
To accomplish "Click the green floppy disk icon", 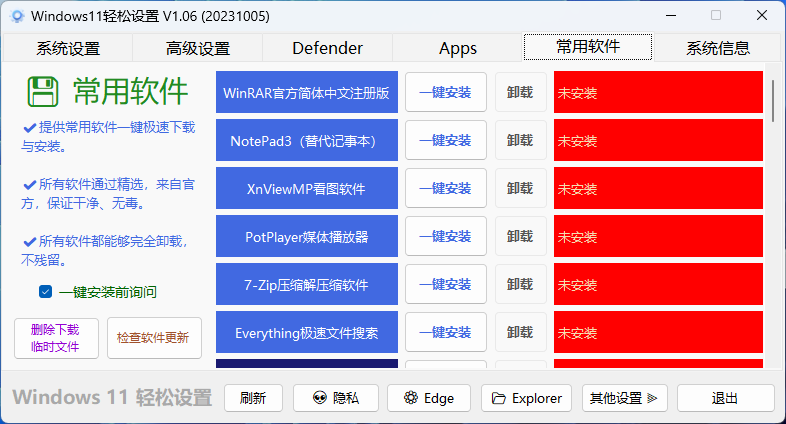I will [43, 92].
